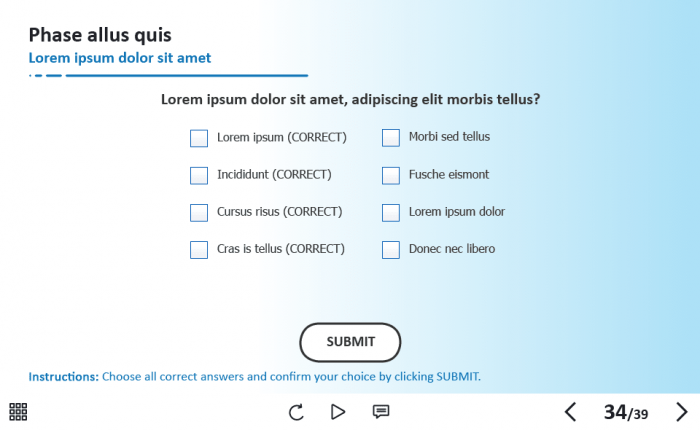Click the SUBMIT button
This screenshot has height=430, width=700.
tap(350, 342)
